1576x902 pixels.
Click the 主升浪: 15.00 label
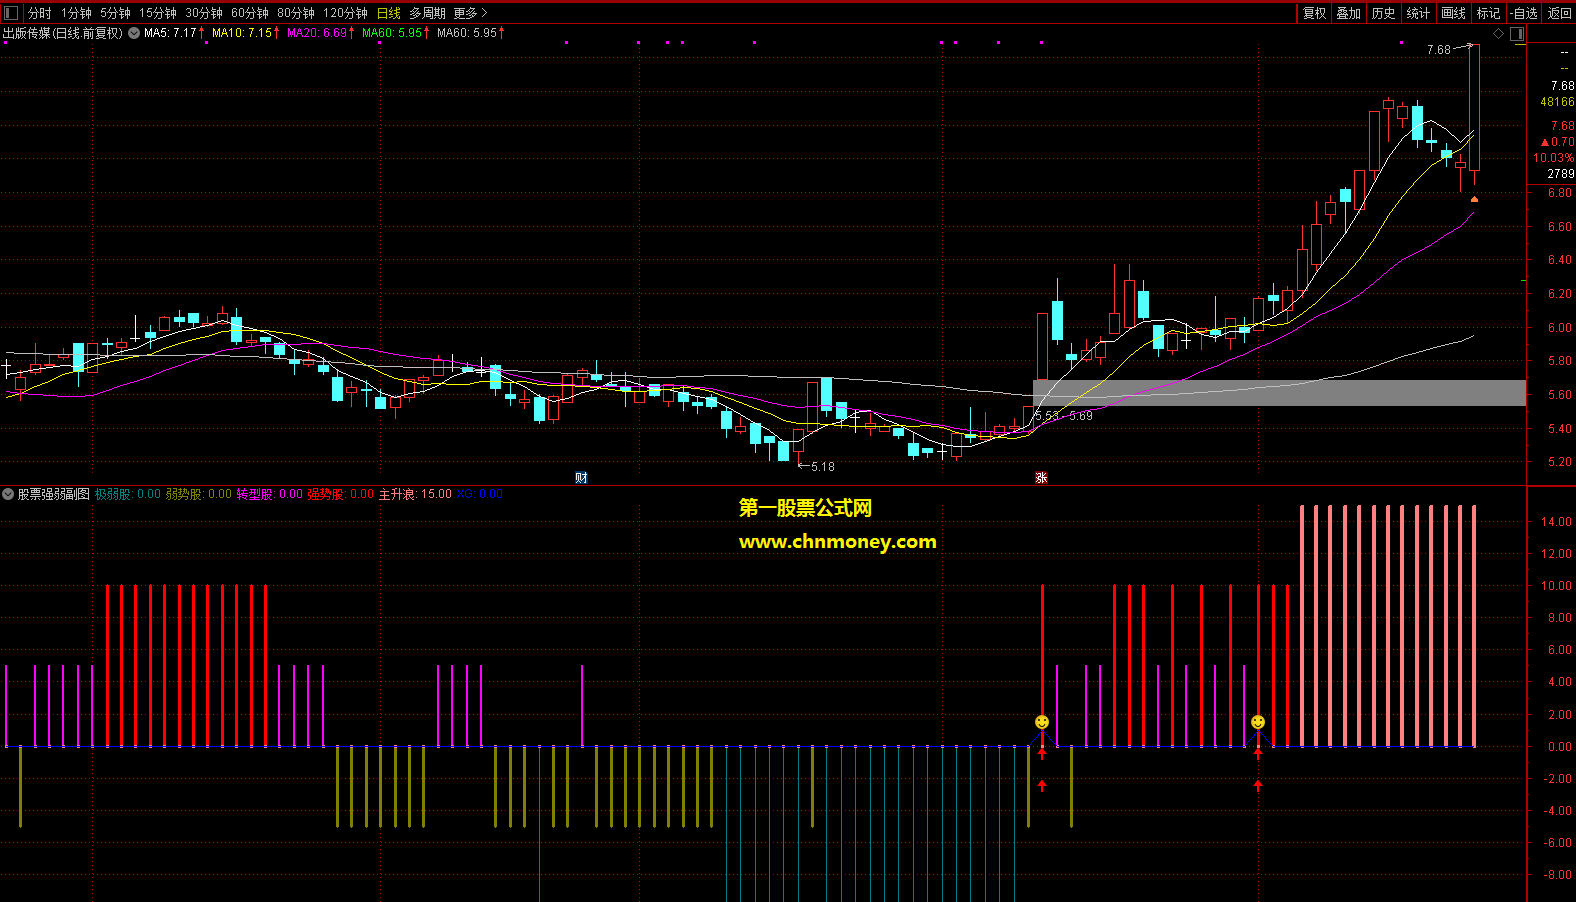point(415,494)
